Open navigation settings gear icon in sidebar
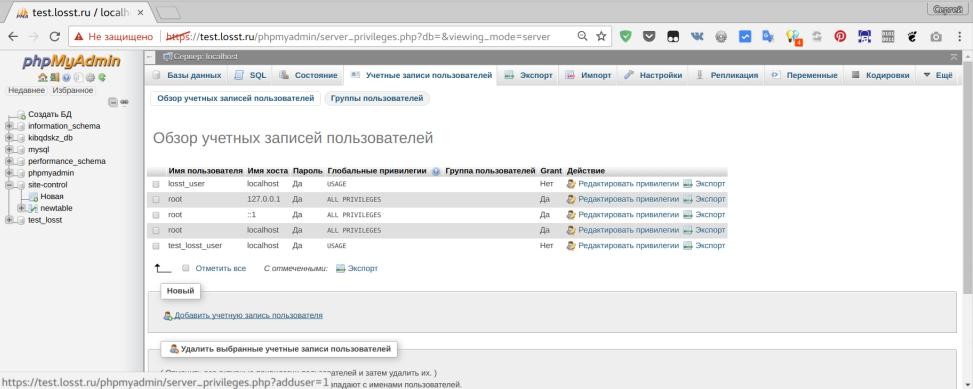The width and height of the screenshot is (973, 389). coord(90,78)
